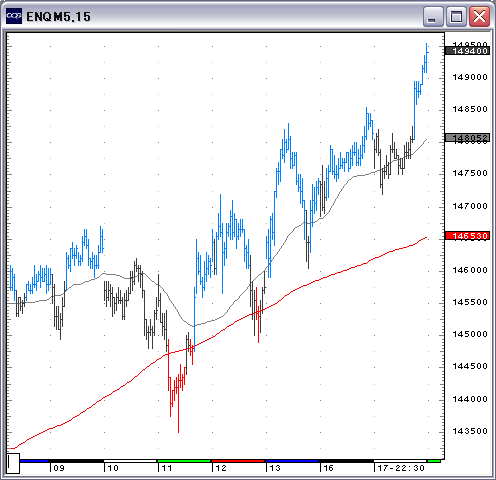The height and width of the screenshot is (480, 496).
Task: Select the 149400 current price label
Action: [x=468, y=51]
